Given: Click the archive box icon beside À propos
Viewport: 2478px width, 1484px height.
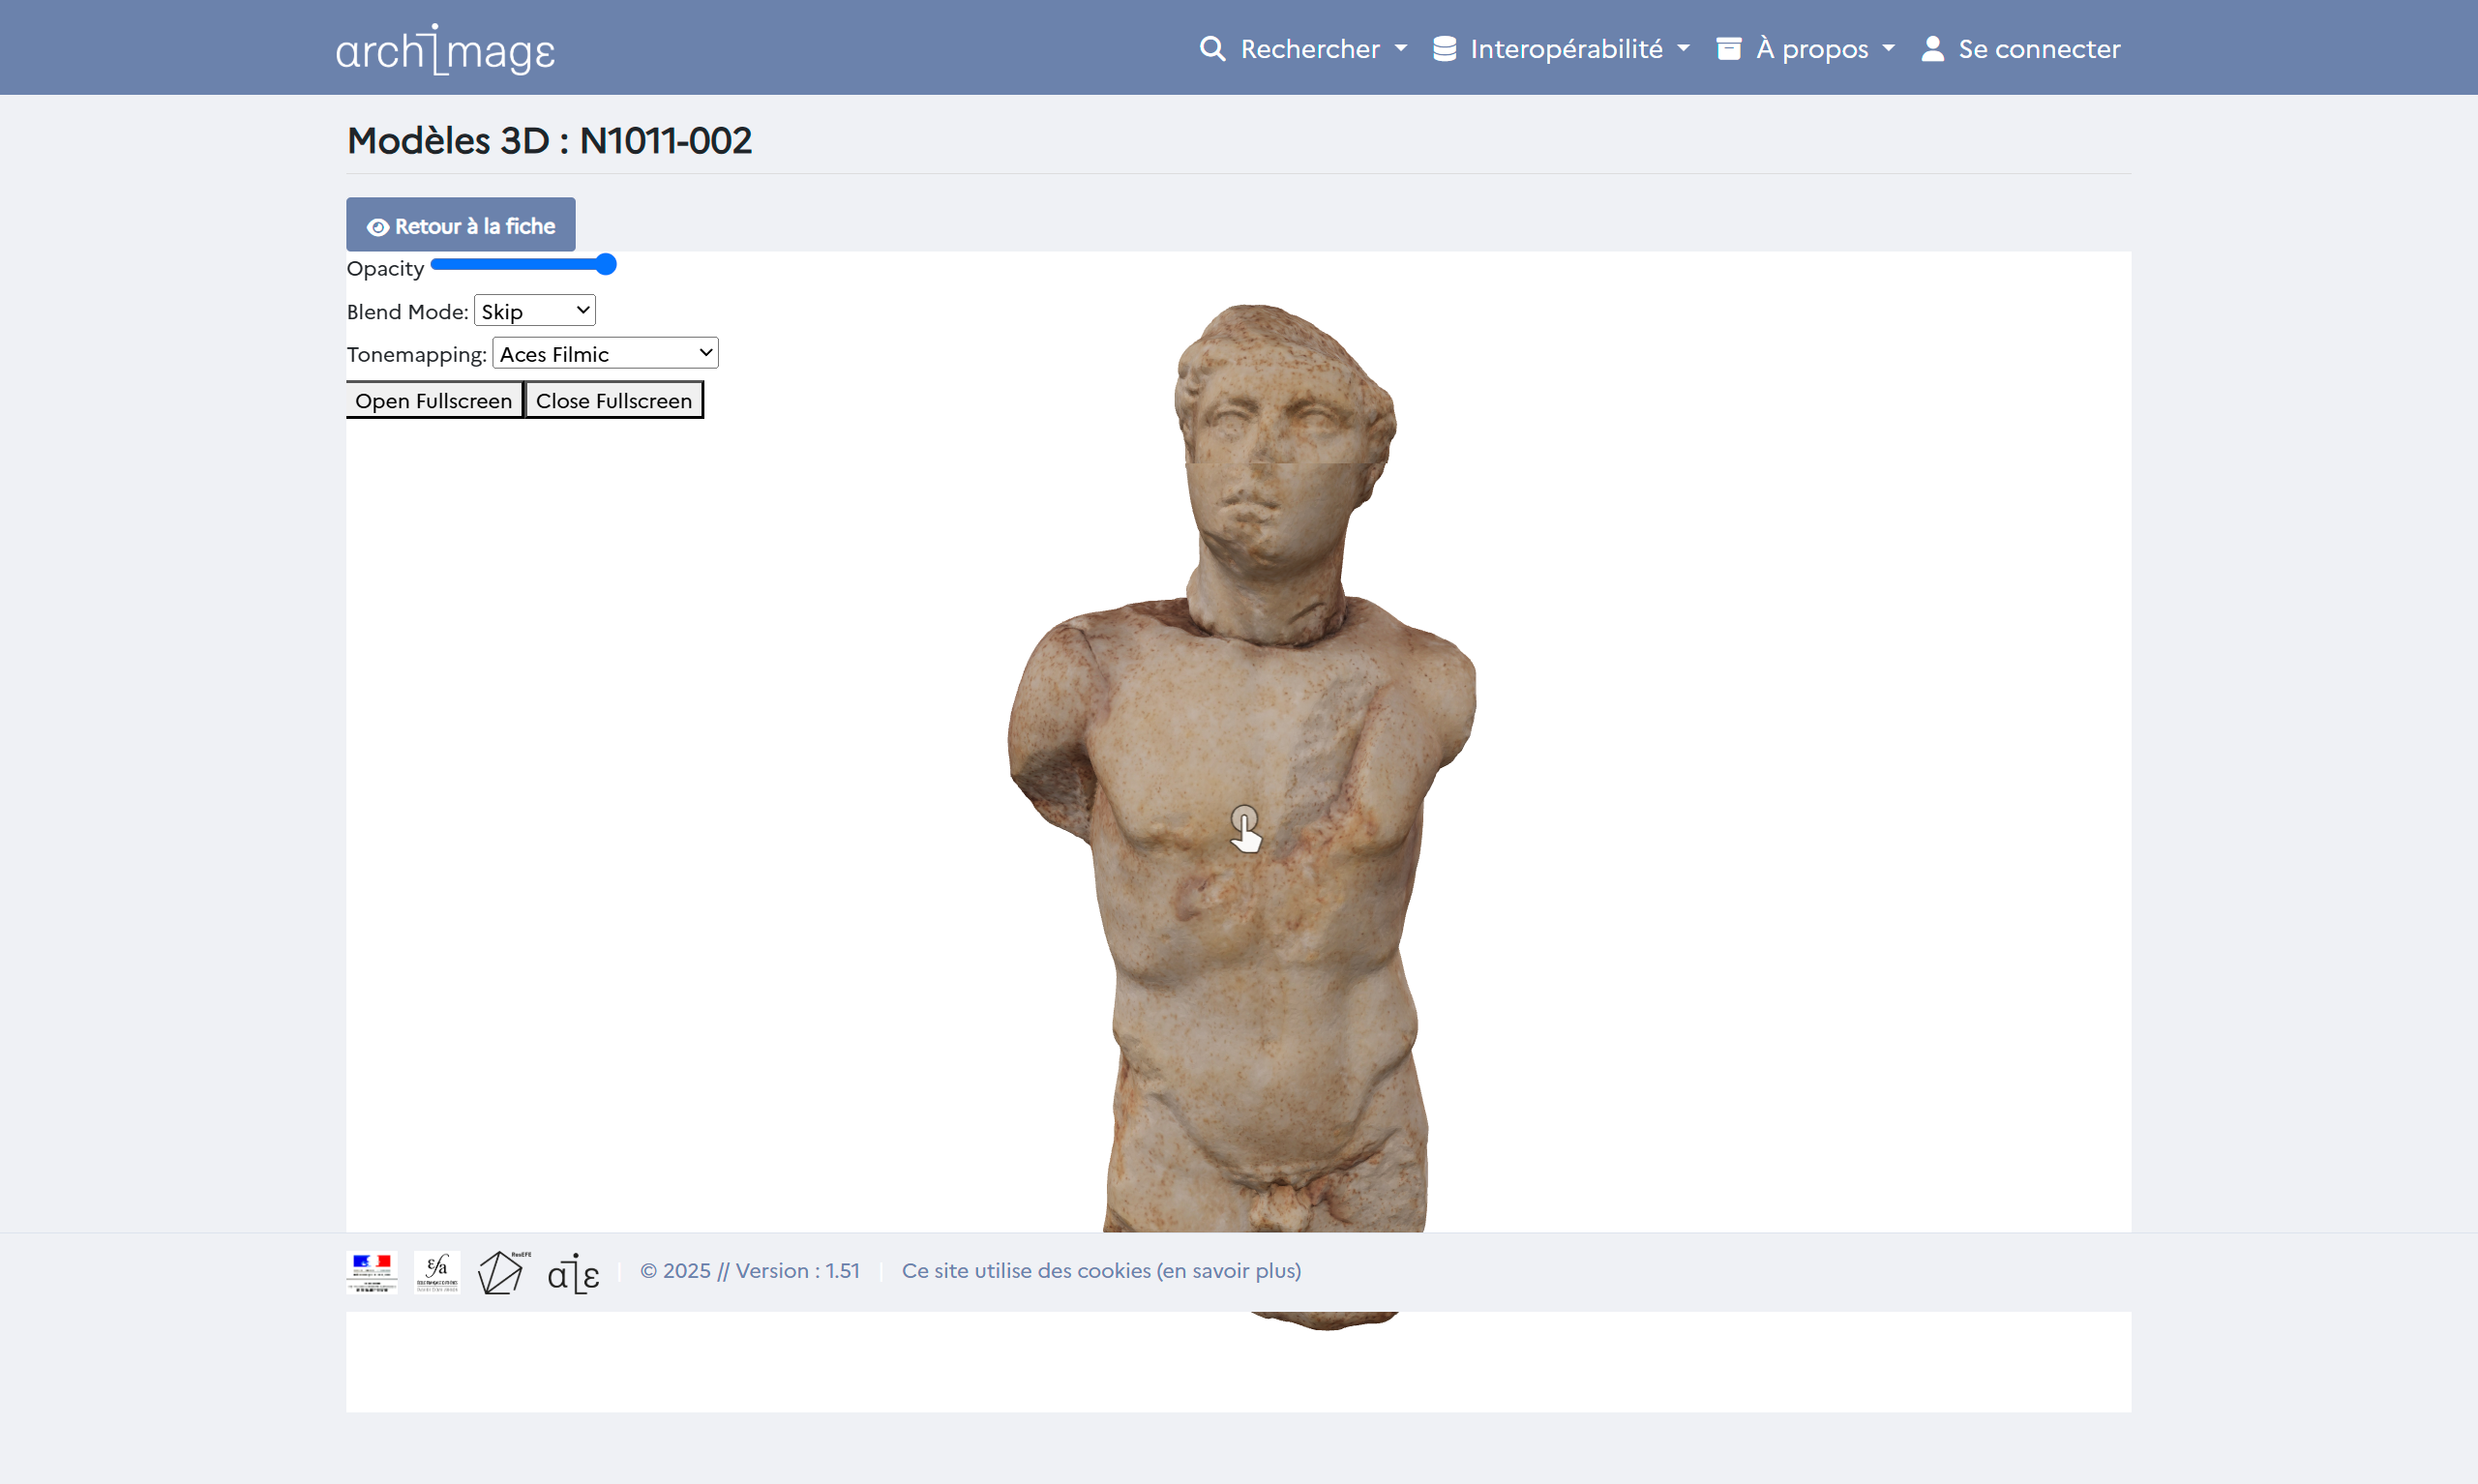Looking at the screenshot, I should tap(1728, 49).
